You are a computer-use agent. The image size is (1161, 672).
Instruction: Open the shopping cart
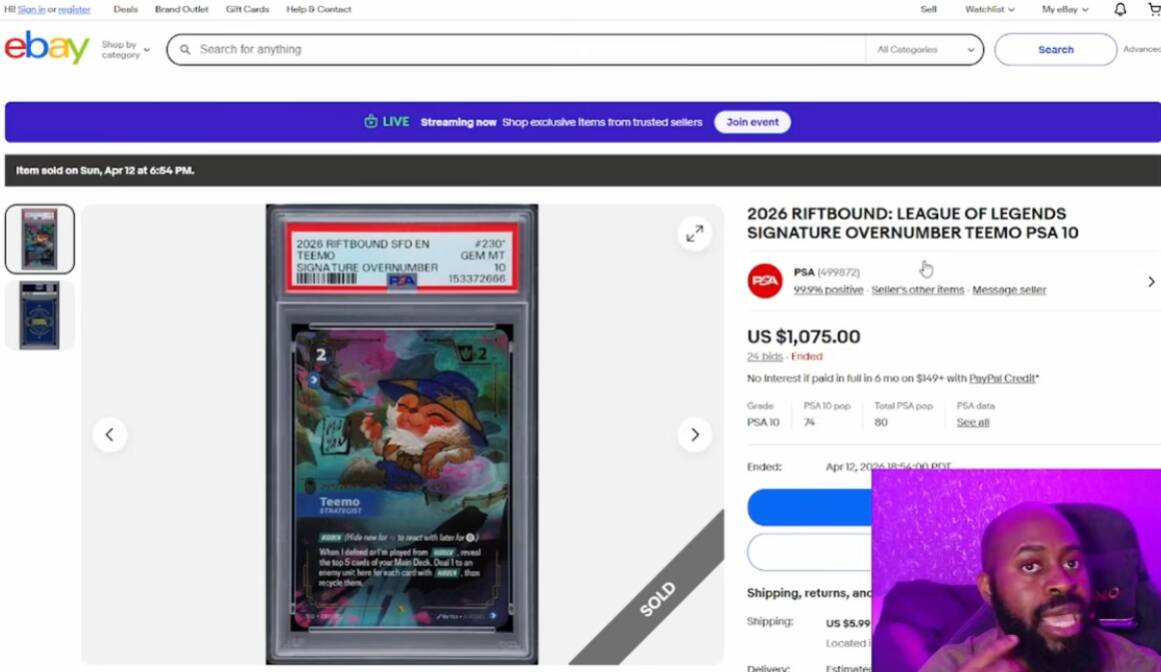[1154, 9]
